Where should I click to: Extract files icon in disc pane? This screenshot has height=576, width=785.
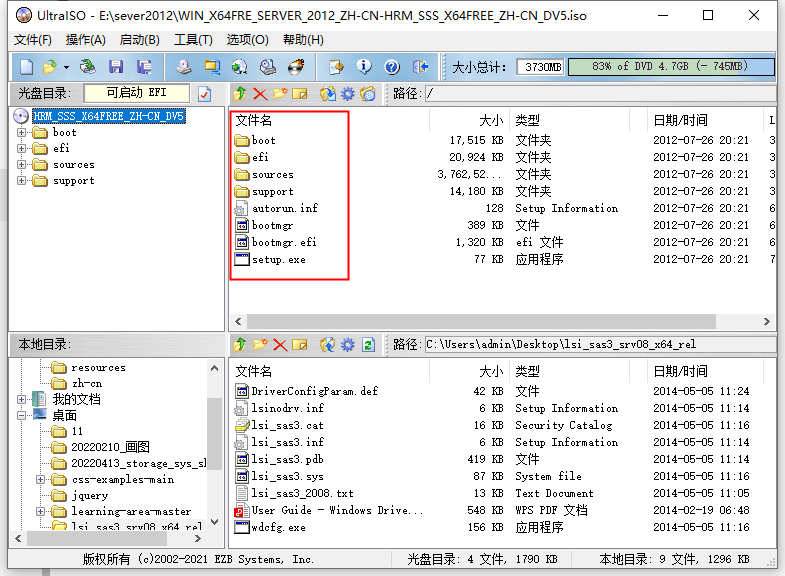328,94
